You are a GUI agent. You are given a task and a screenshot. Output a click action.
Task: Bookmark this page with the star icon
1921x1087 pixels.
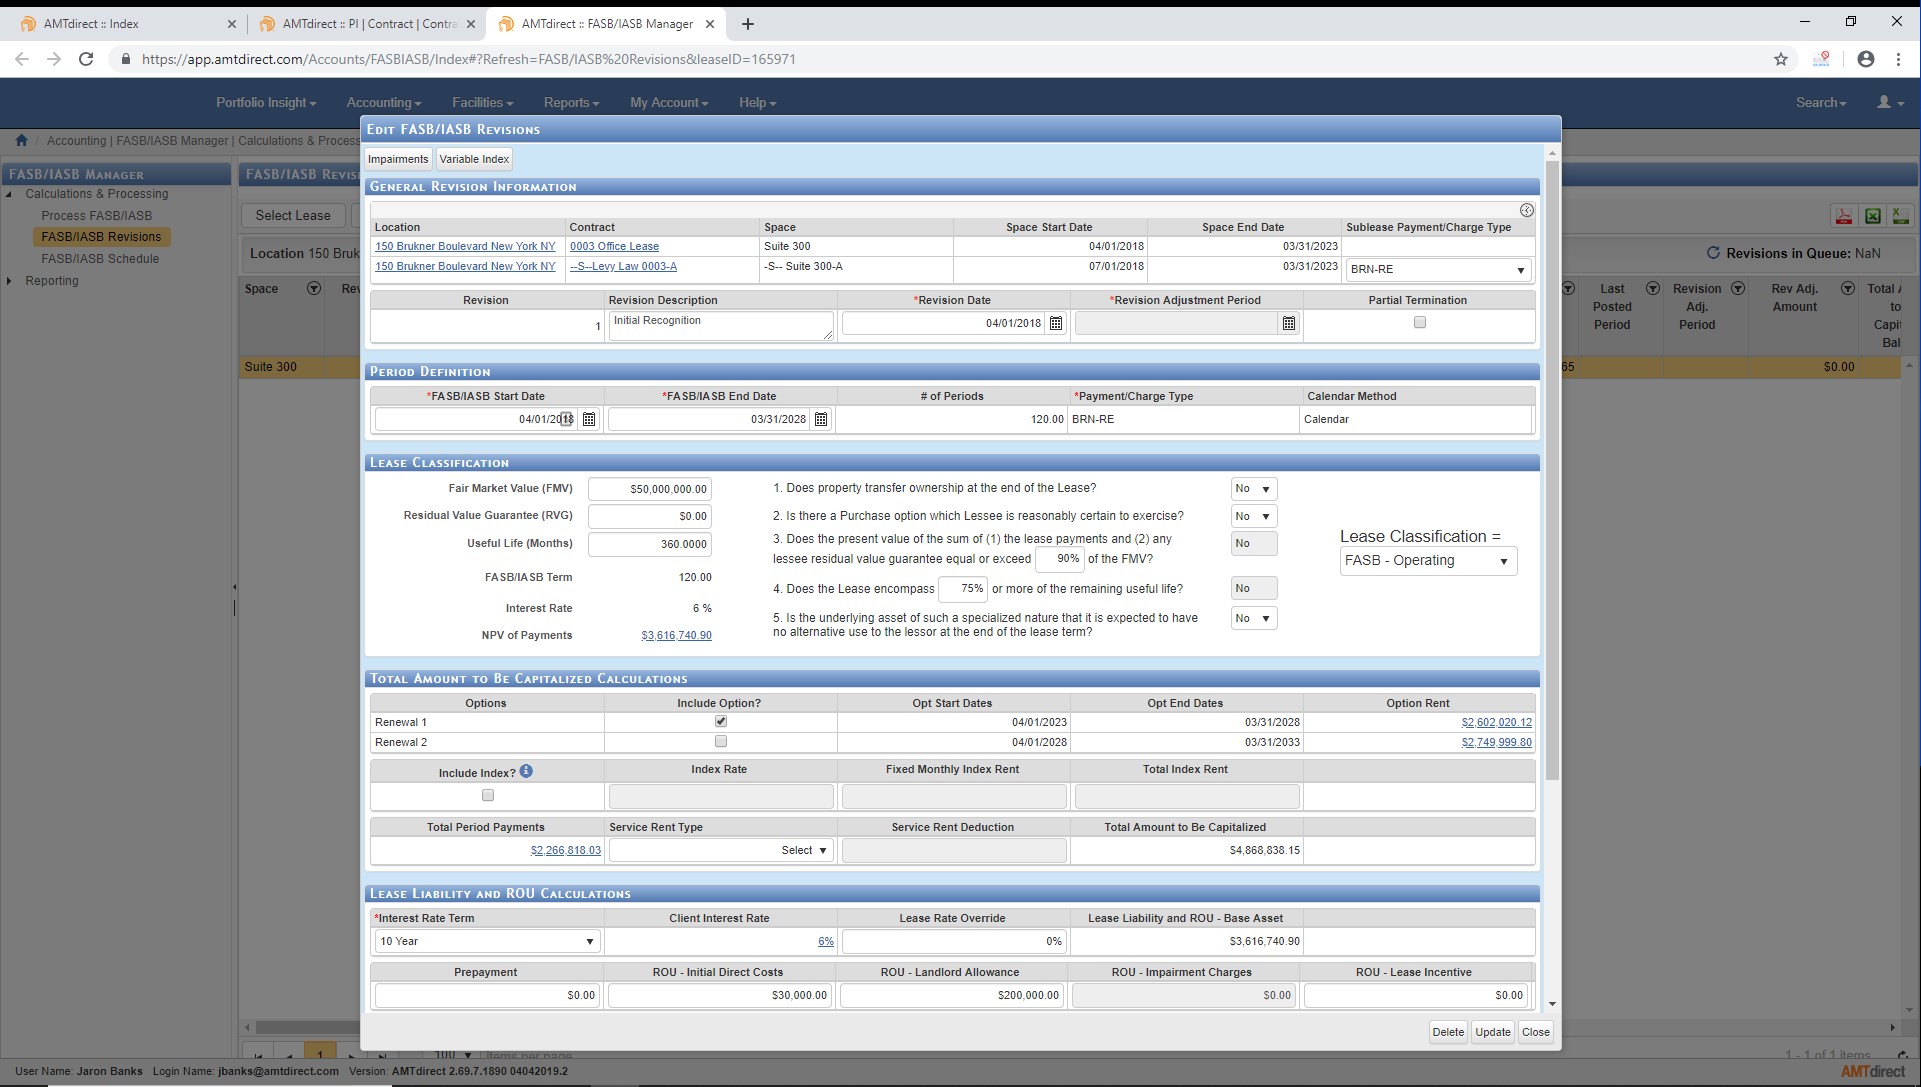1781,59
